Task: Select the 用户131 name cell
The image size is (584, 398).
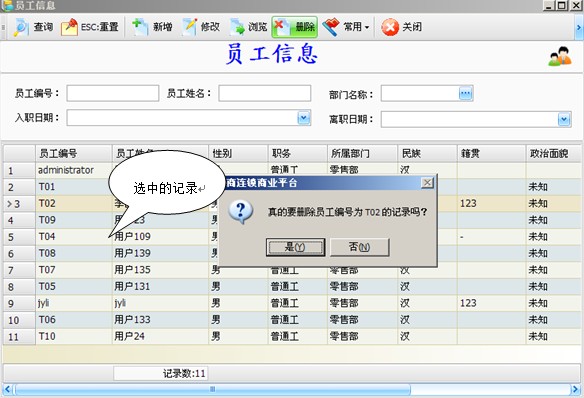Action: point(160,286)
